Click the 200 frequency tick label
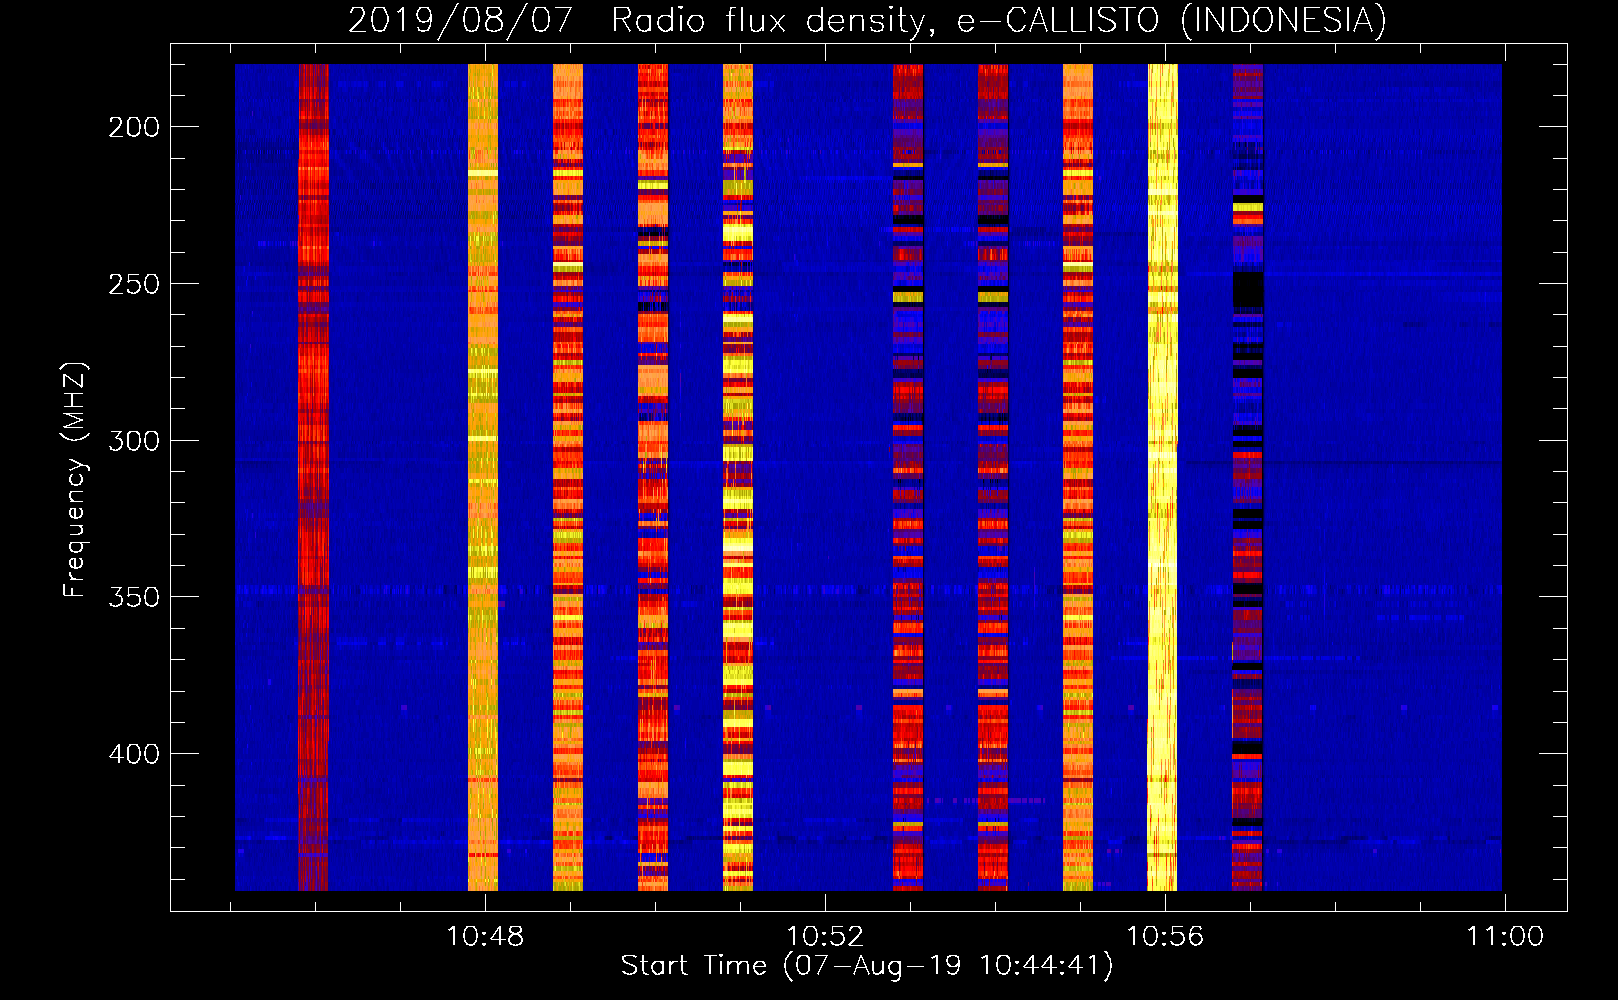1618x1000 pixels. 134,127
